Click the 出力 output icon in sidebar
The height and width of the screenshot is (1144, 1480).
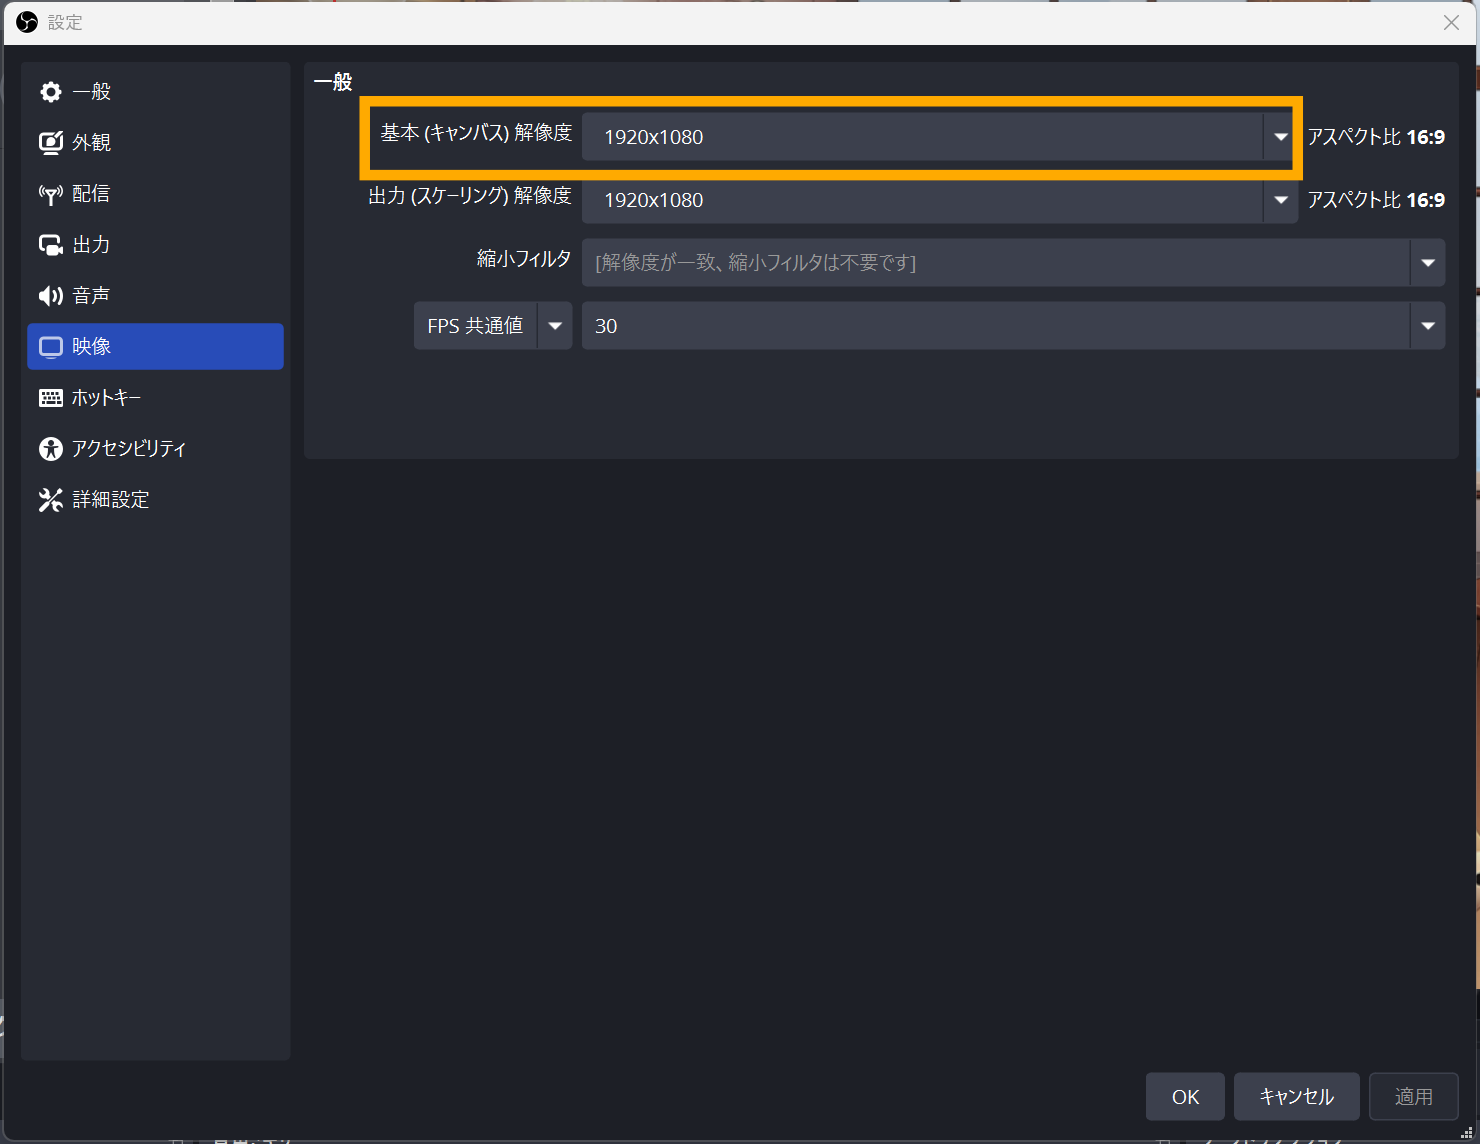pyautogui.click(x=50, y=245)
